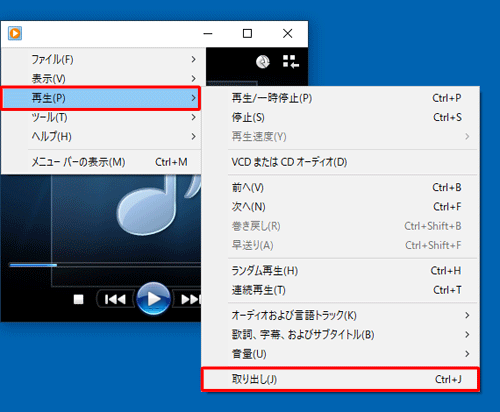Close the Media Player window
500x412 pixels.
(288, 33)
